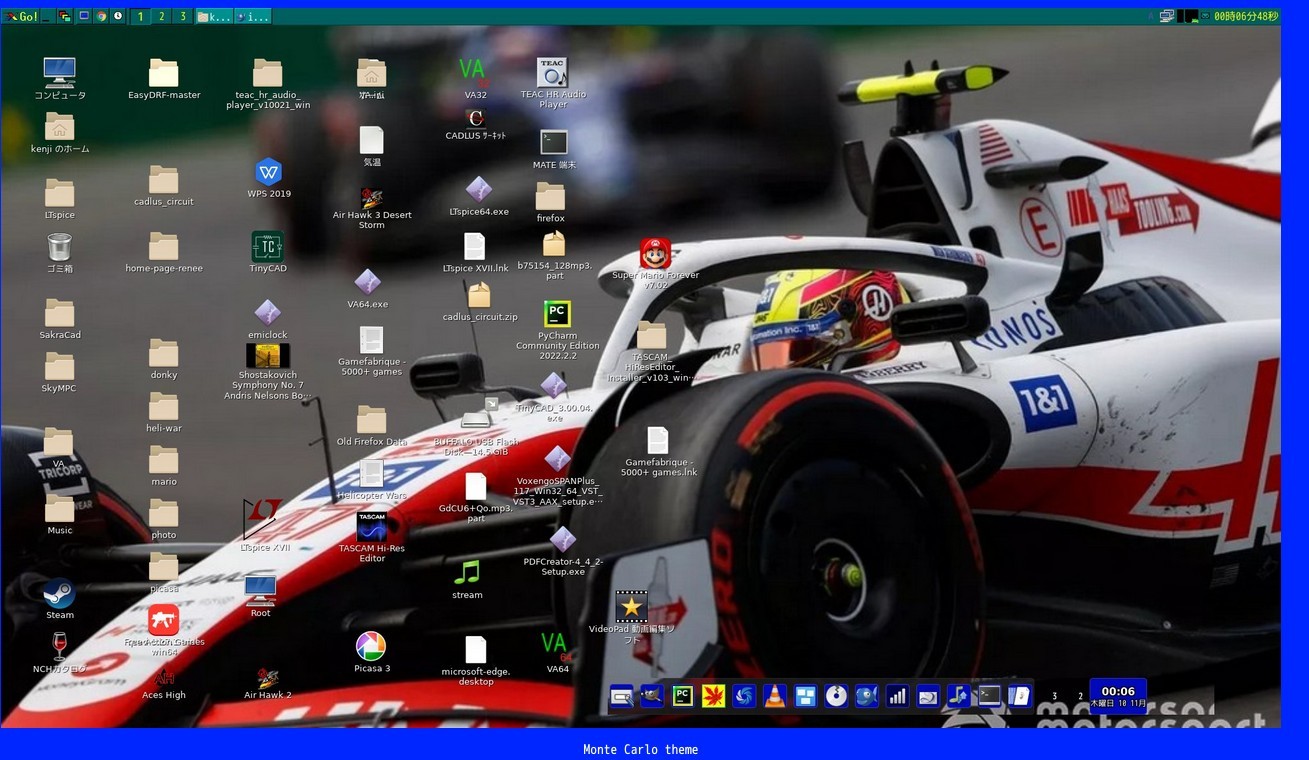Open VLC media player from the dock
Screen dimensions: 1309x760
pyautogui.click(x=775, y=696)
